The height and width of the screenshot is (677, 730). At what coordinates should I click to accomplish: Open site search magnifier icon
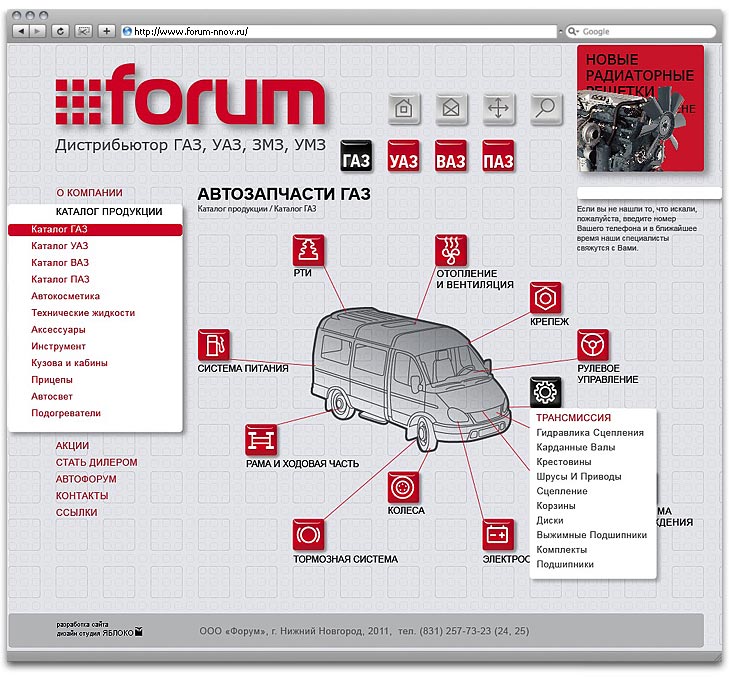point(546,108)
